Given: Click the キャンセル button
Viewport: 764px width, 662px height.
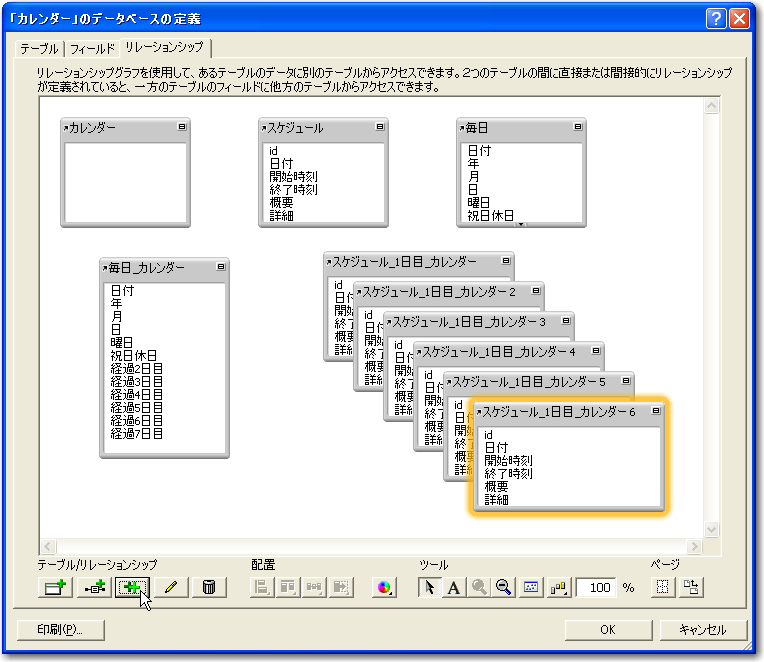Looking at the screenshot, I should (702, 630).
